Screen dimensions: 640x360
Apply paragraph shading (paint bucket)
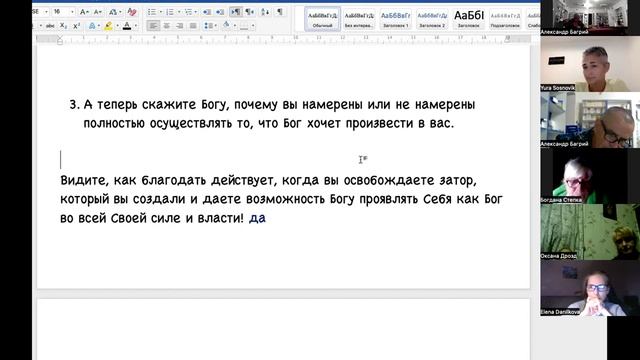click(227, 26)
